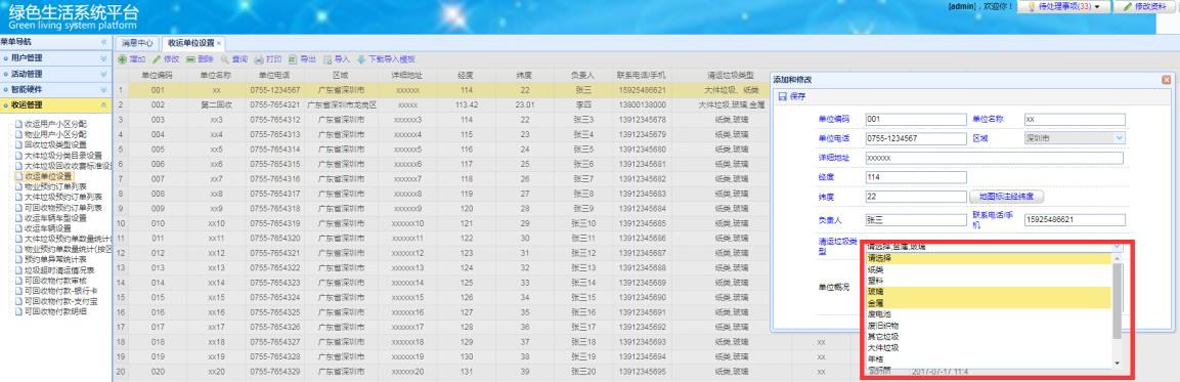Screen dimensions: 1180x382
Task: Select 废电池 in the garbage type list
Action: coord(988,314)
